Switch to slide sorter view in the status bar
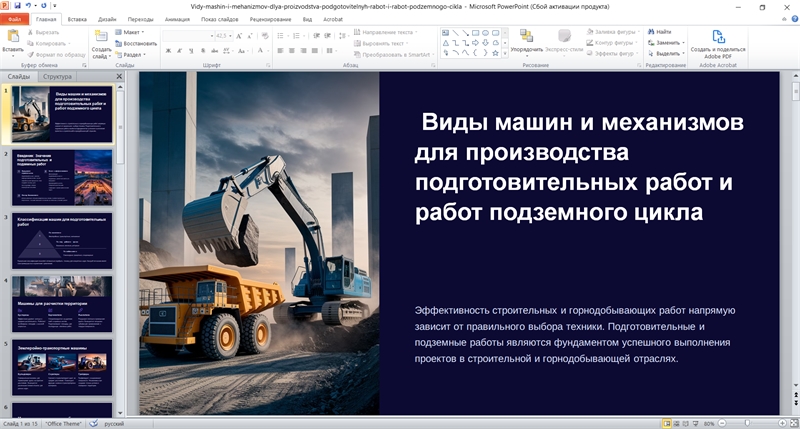800x429 pixels. click(x=676, y=423)
